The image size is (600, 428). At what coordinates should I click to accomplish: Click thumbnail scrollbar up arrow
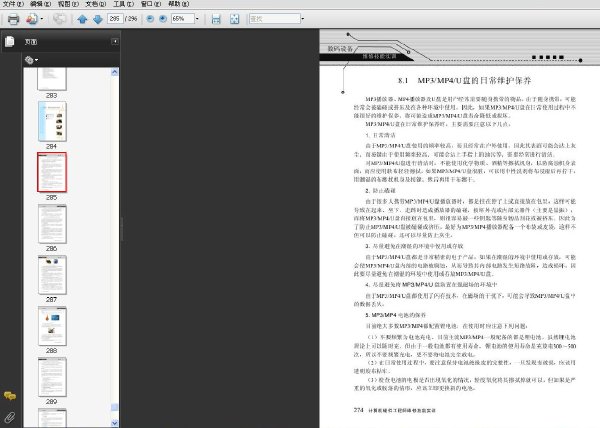[x=114, y=72]
